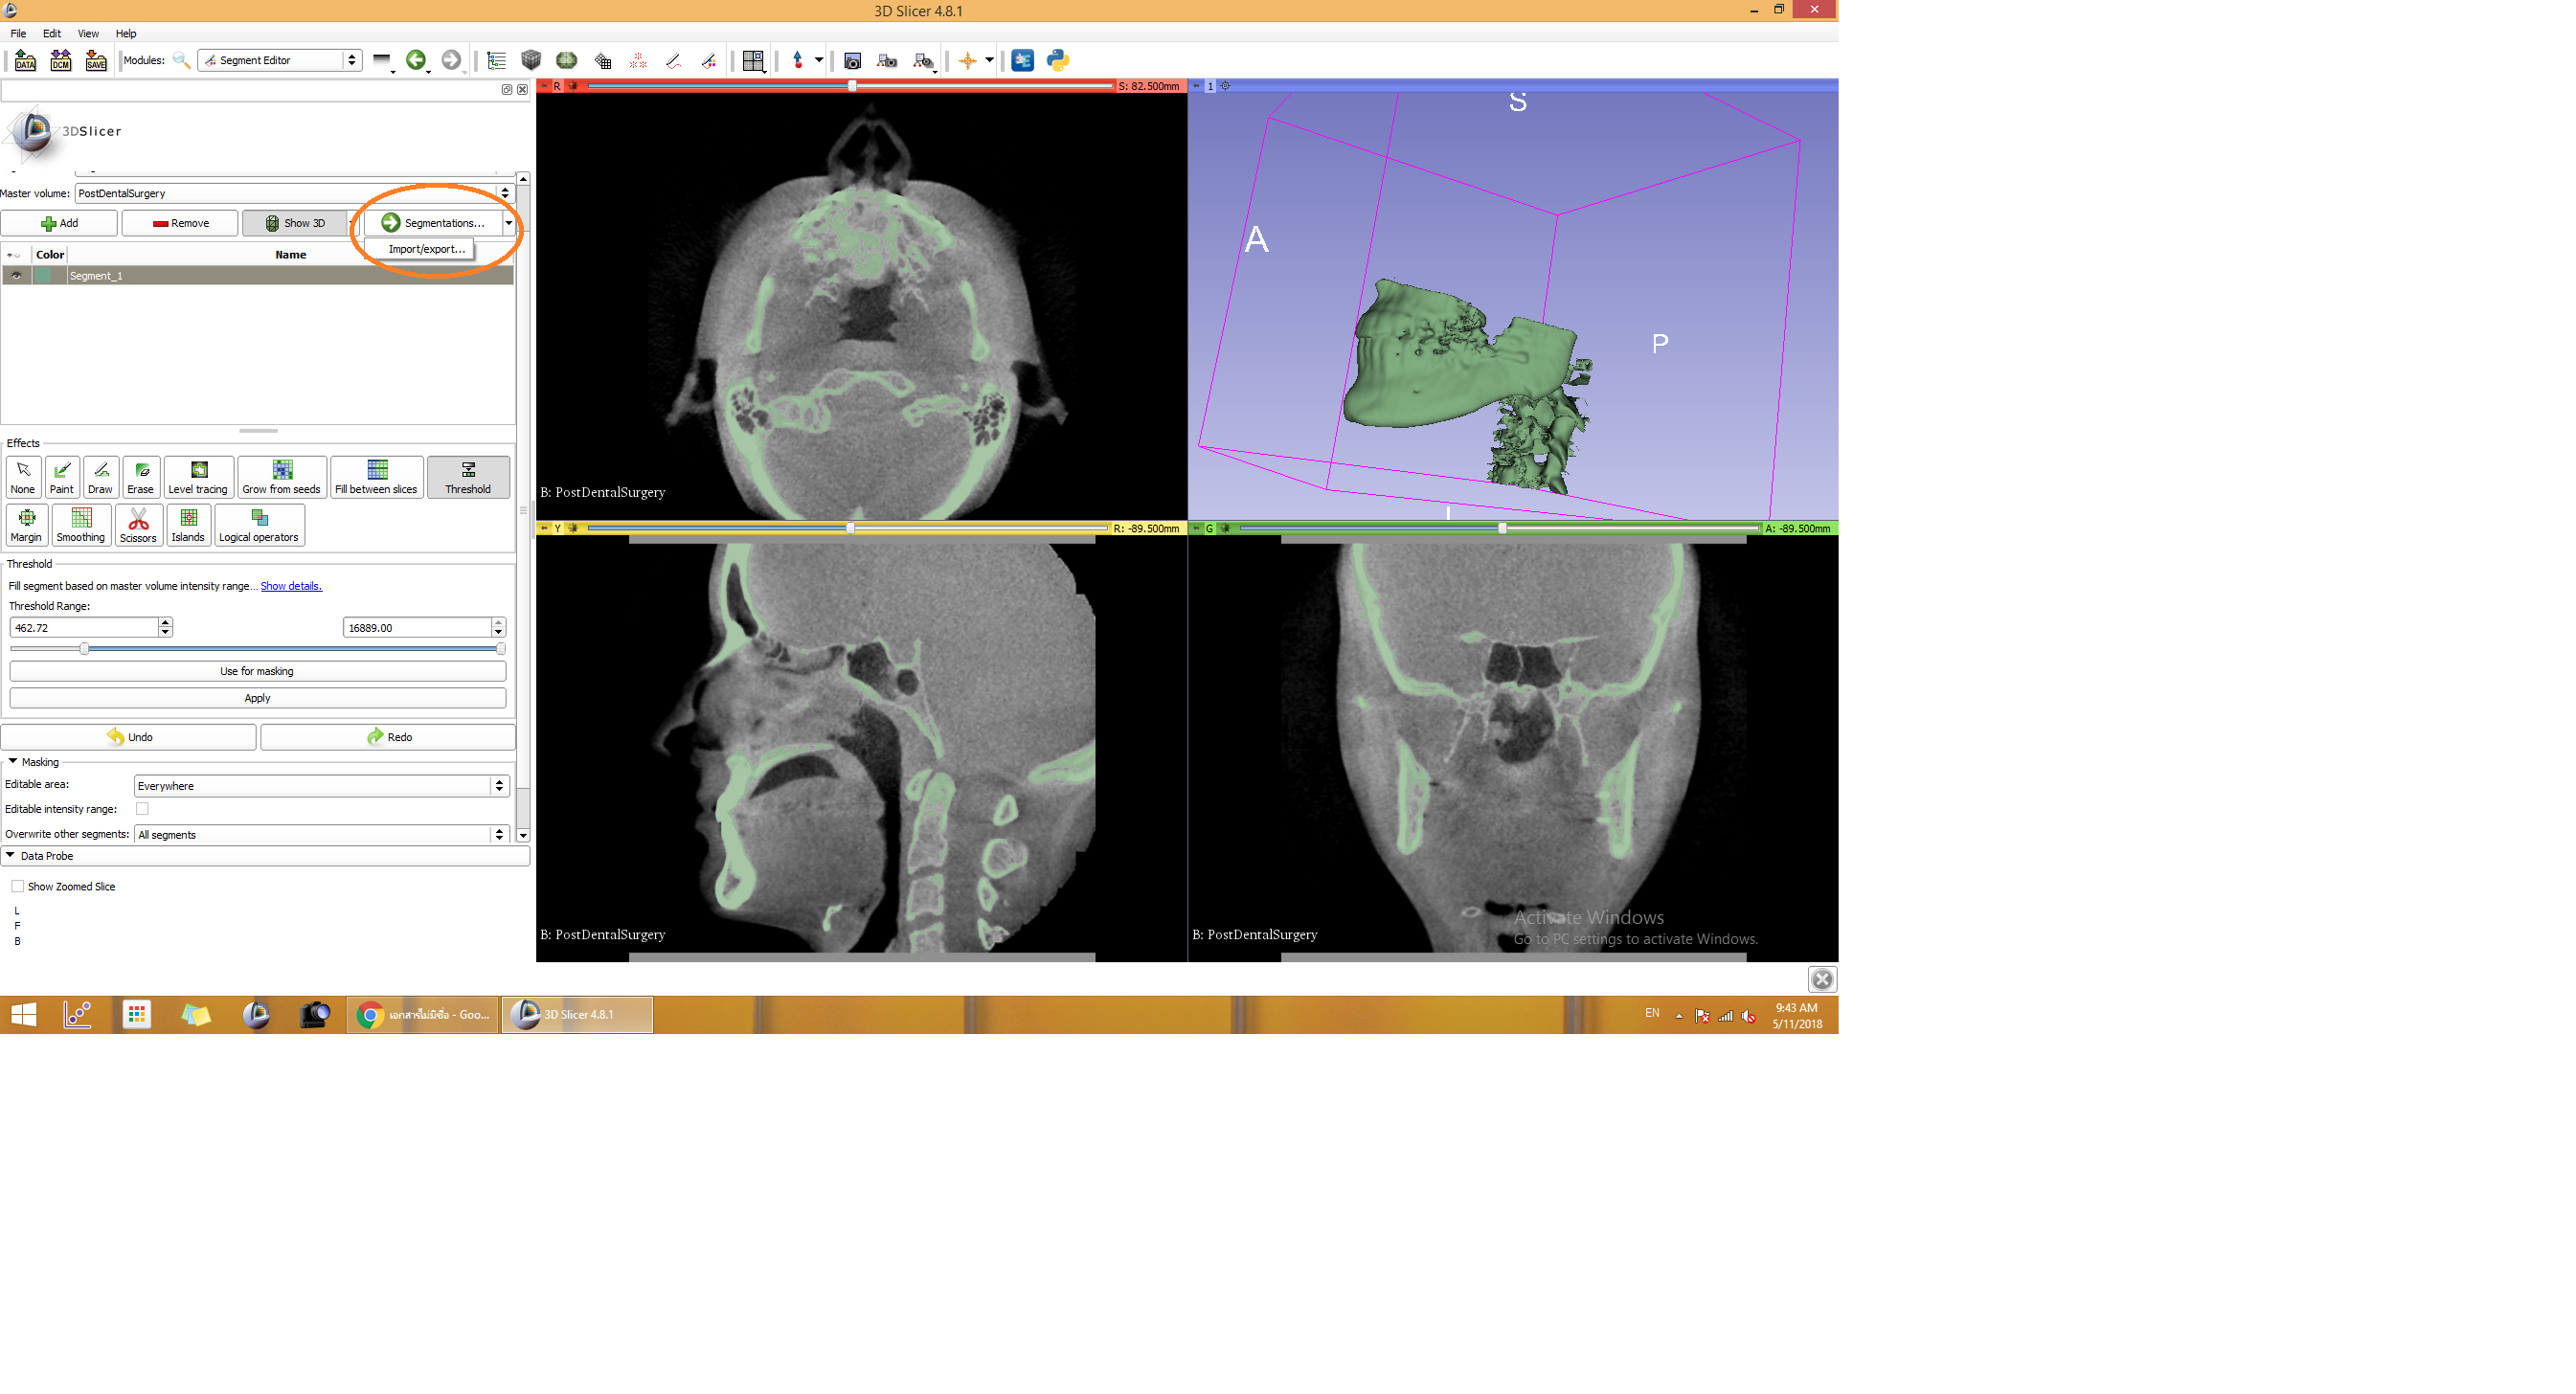Open the slice view layout grid icon
The height and width of the screenshot is (1394, 2576).
click(753, 61)
